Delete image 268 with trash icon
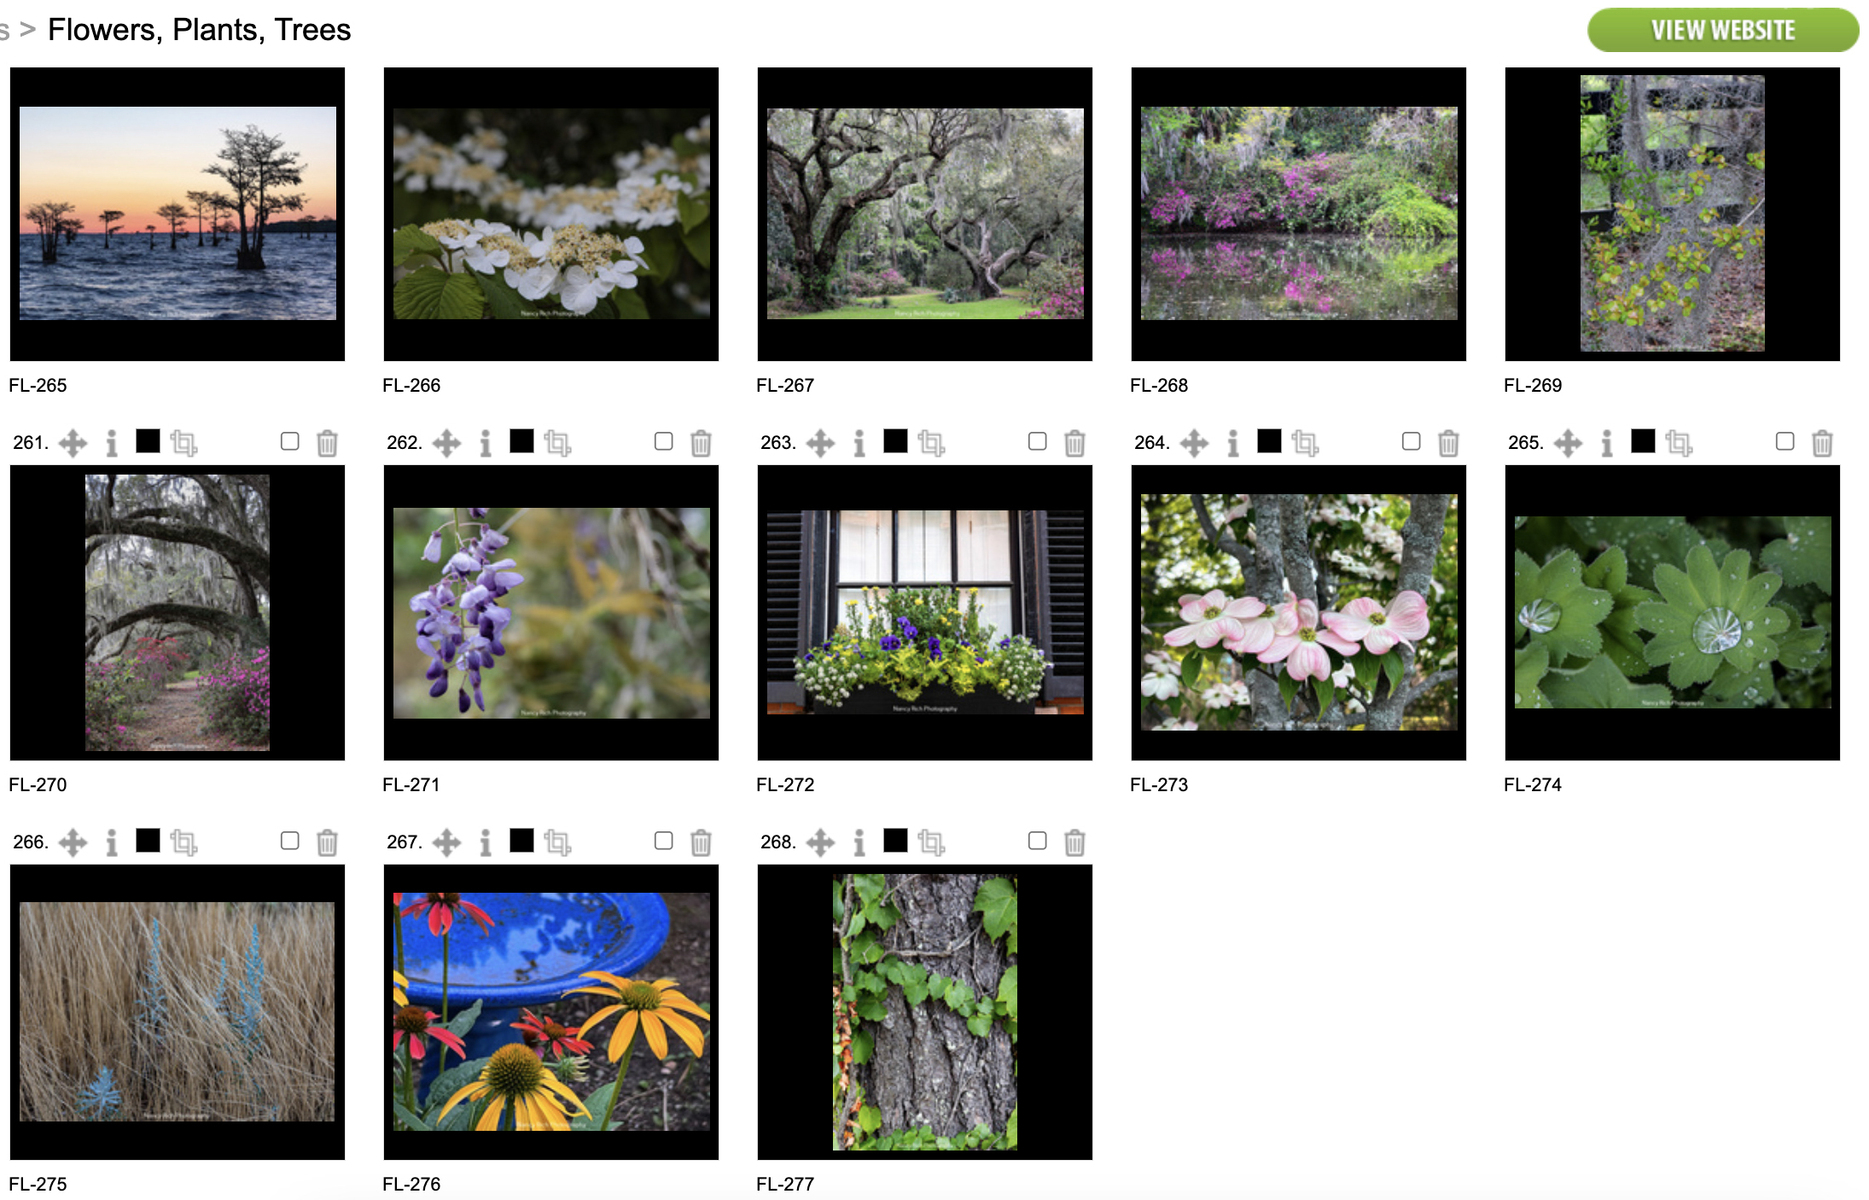1869x1200 pixels. pyautogui.click(x=1074, y=843)
